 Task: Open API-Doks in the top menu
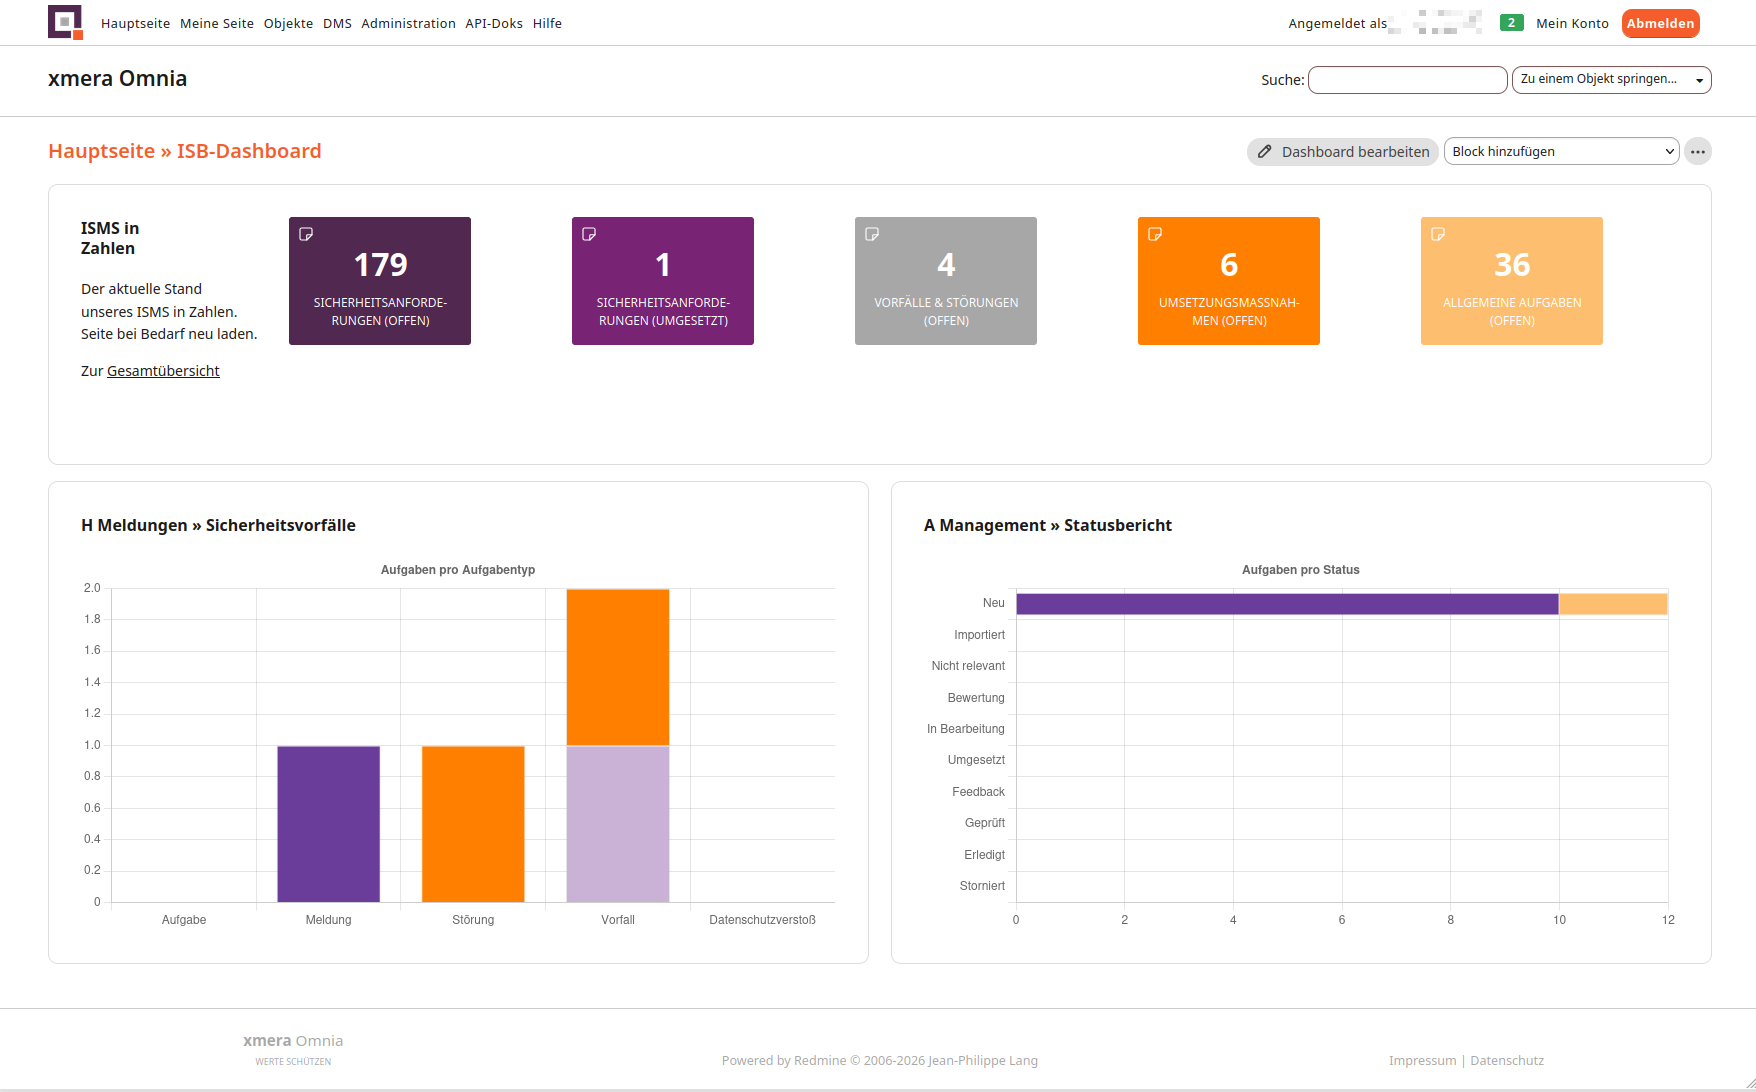pyautogui.click(x=494, y=23)
